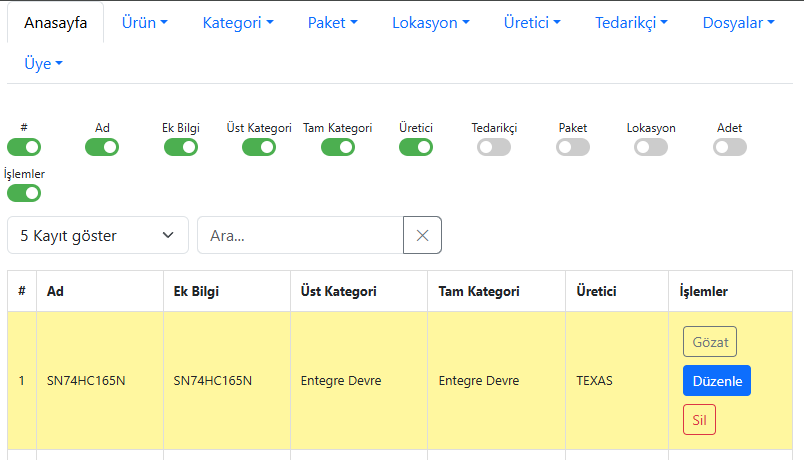The image size is (804, 460).
Task: Expand the Üye menu
Action: 43,63
